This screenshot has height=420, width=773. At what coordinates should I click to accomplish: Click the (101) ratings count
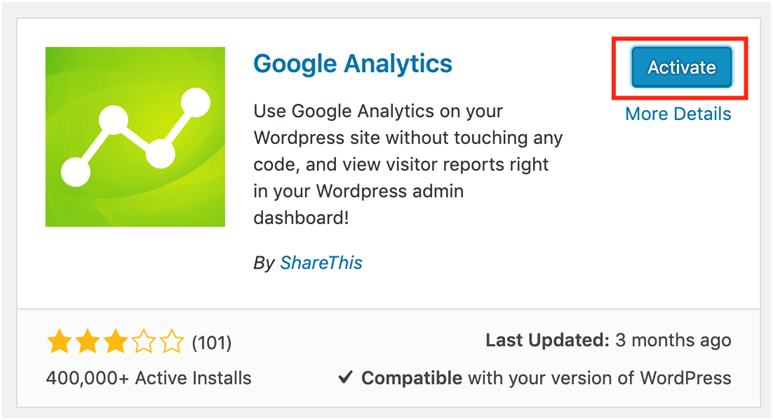coord(211,343)
